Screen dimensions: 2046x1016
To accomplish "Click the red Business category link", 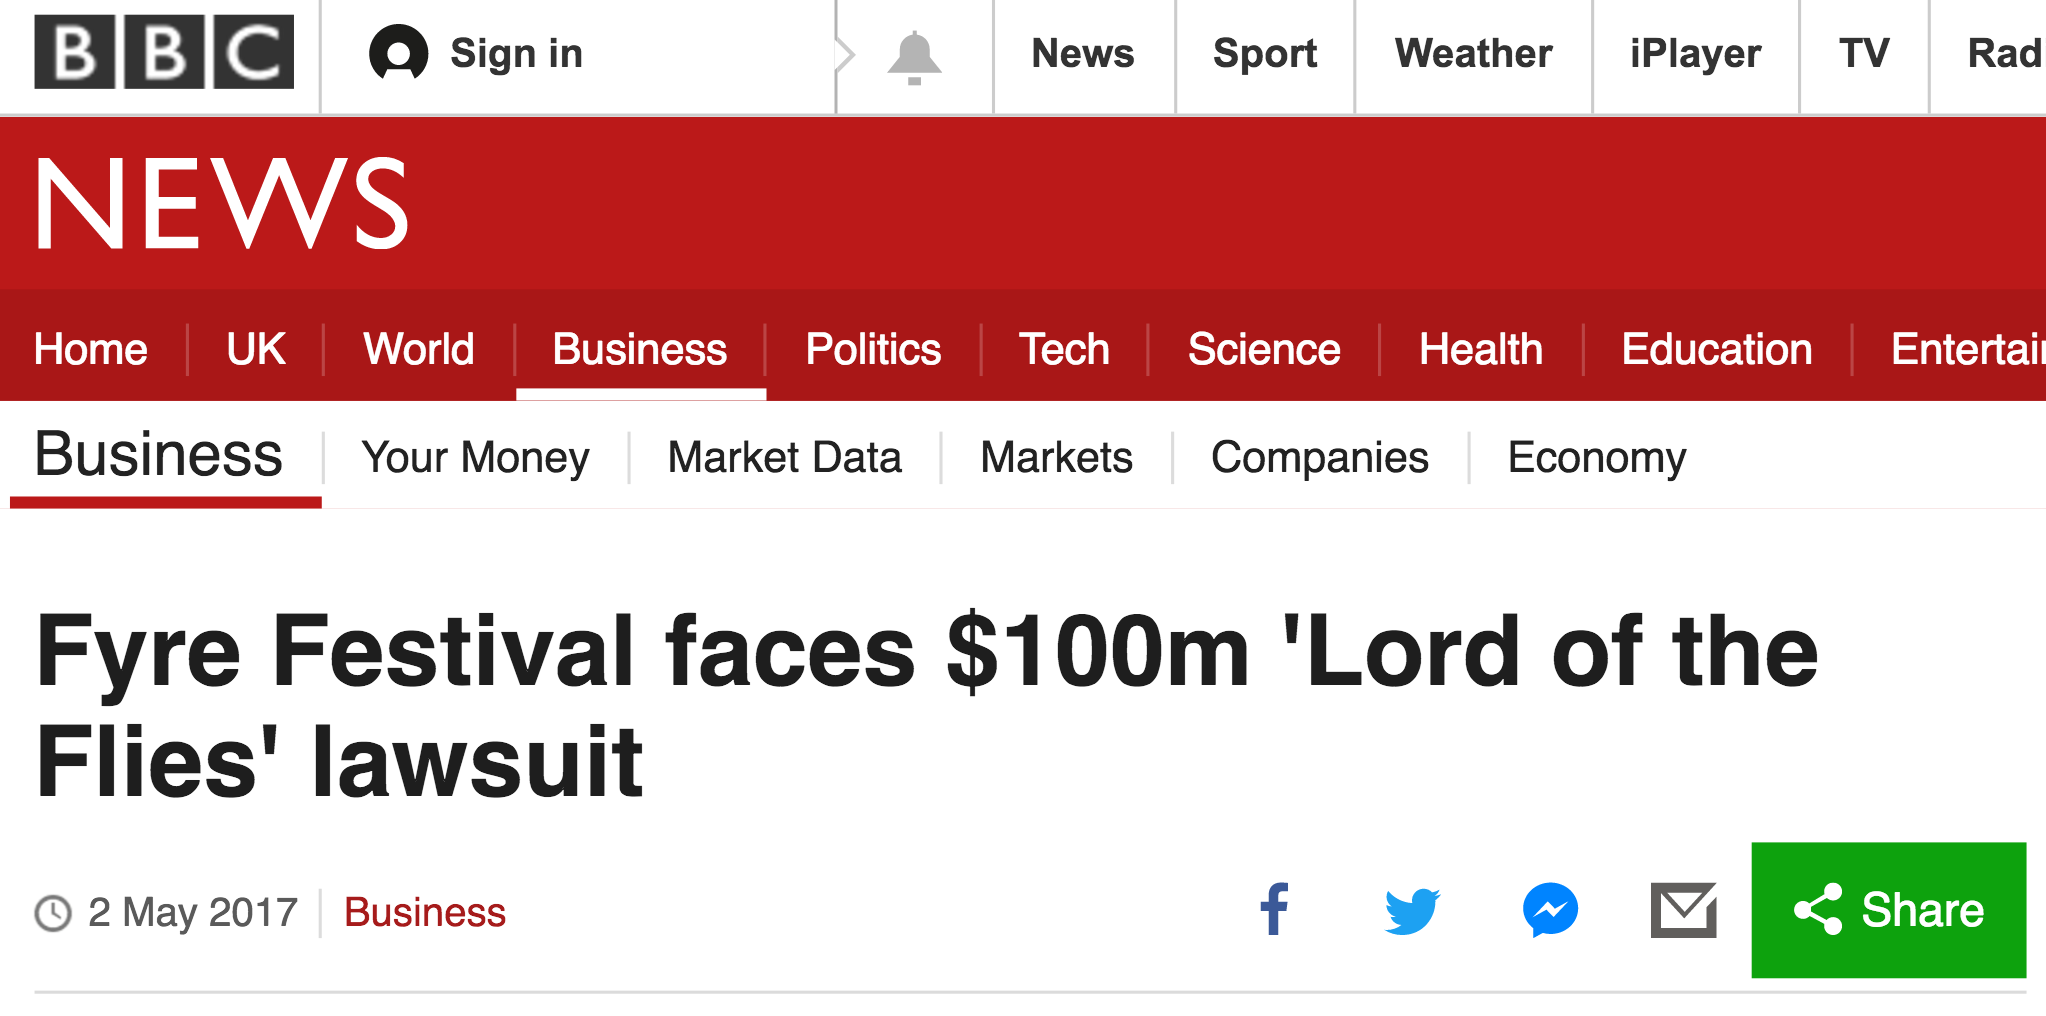I will click(x=425, y=912).
